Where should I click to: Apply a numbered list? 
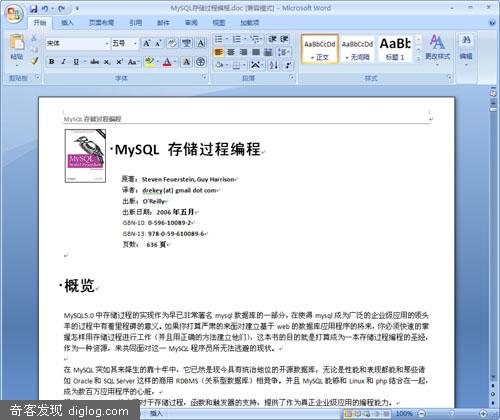click(238, 39)
